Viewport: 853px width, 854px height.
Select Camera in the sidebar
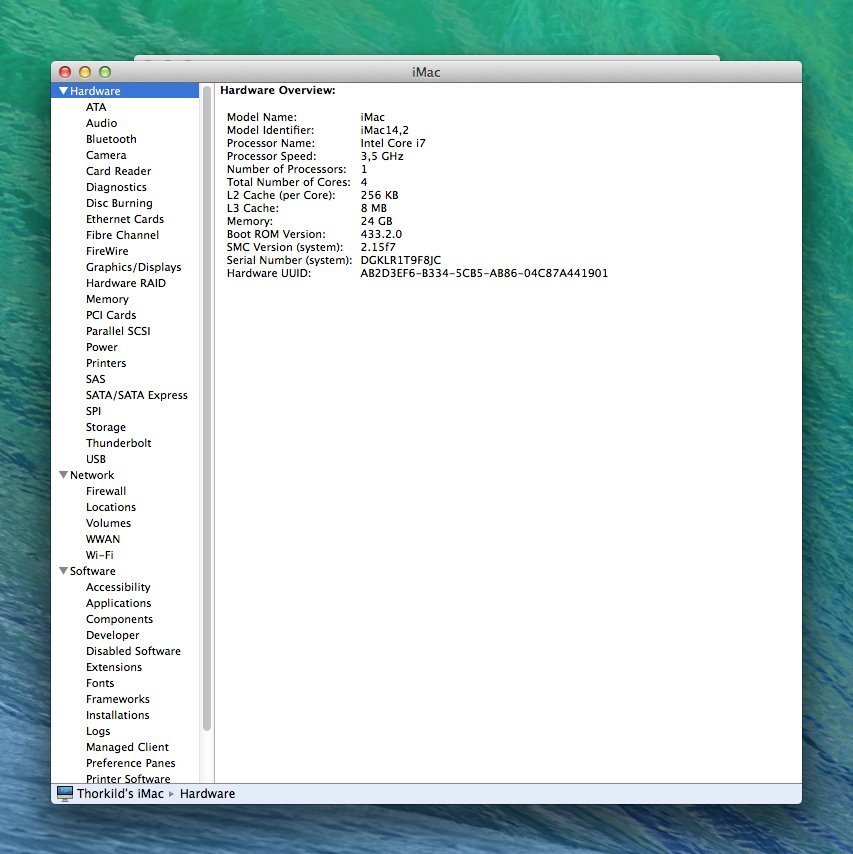coord(106,155)
